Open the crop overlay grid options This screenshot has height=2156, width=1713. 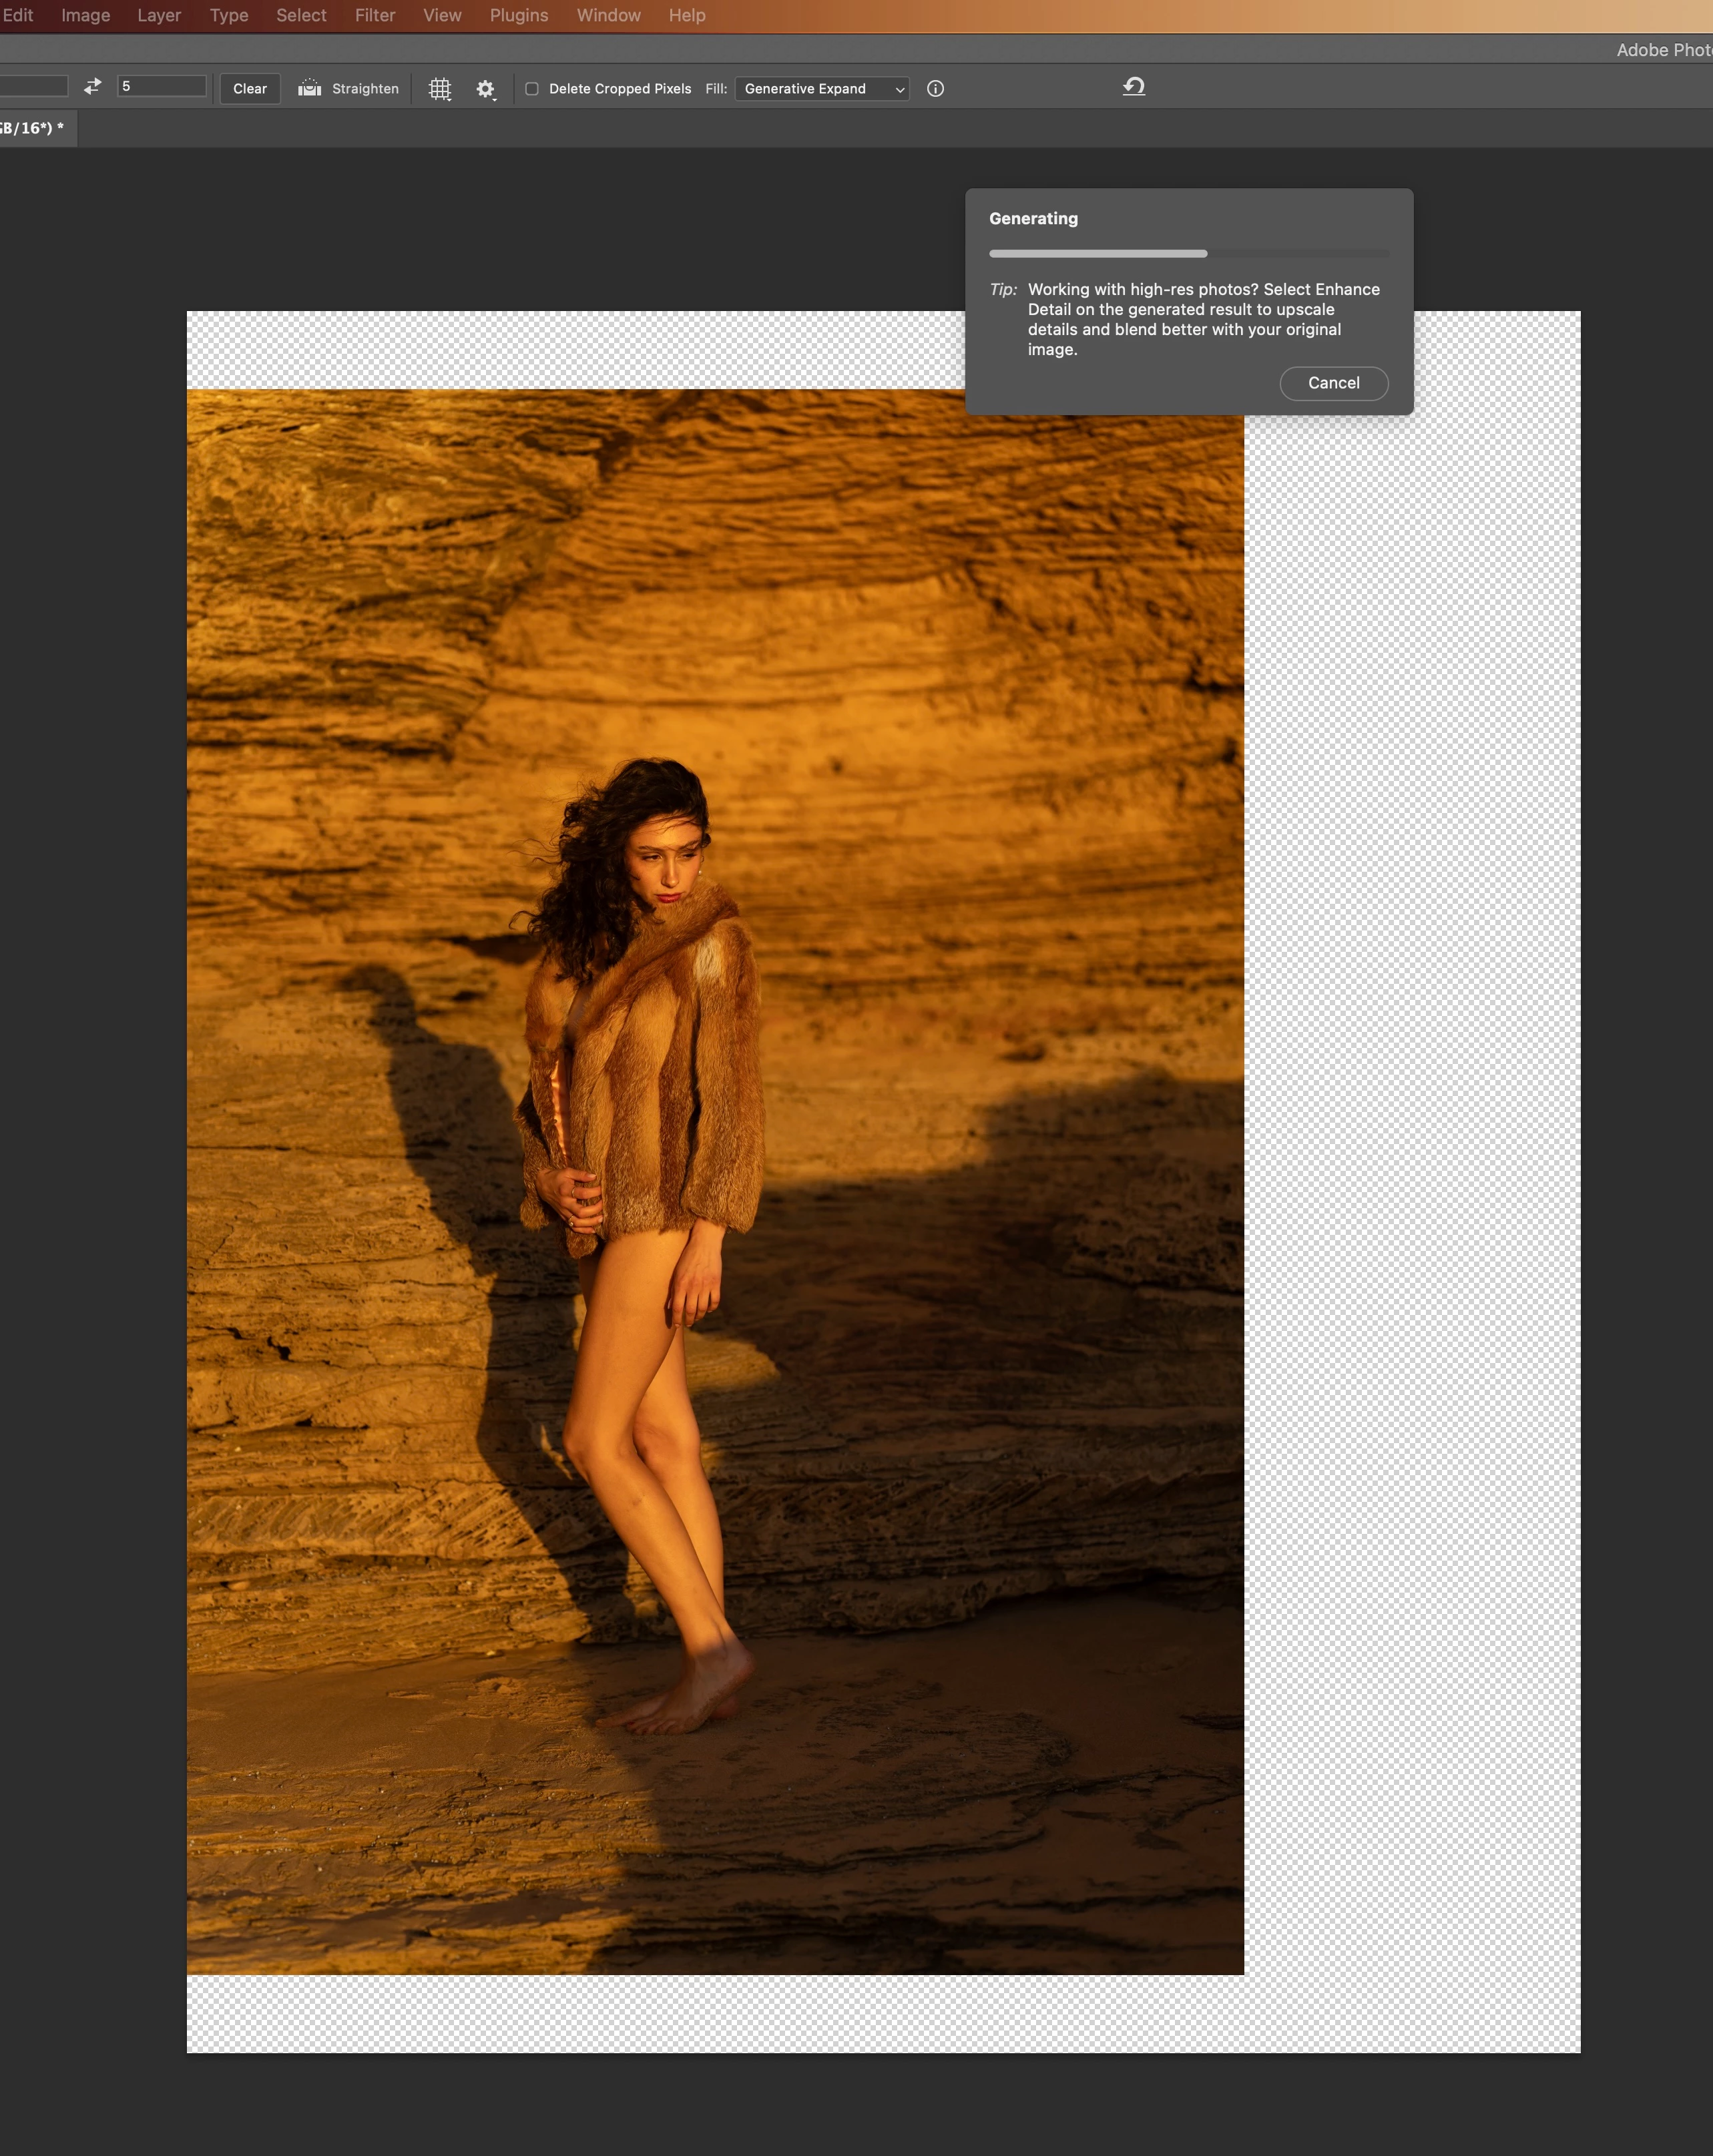click(x=440, y=89)
